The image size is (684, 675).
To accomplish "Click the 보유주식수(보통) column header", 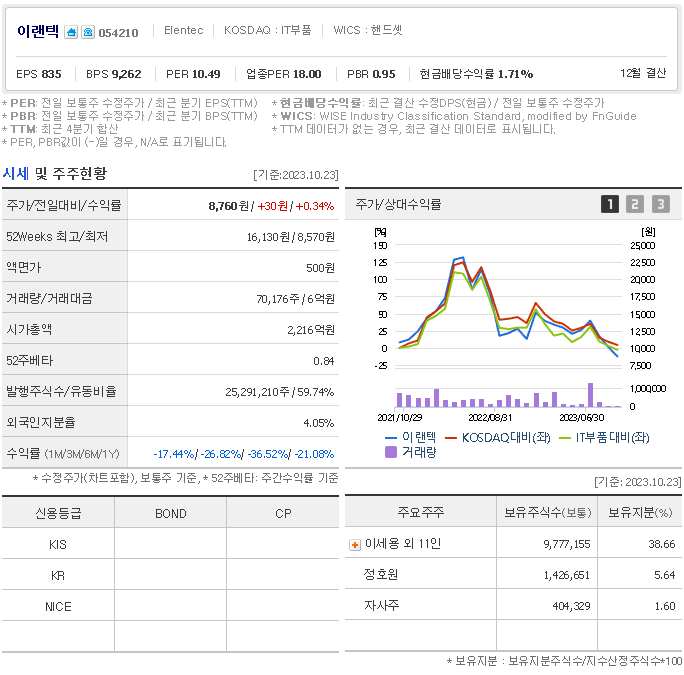I will pyautogui.click(x=547, y=512).
